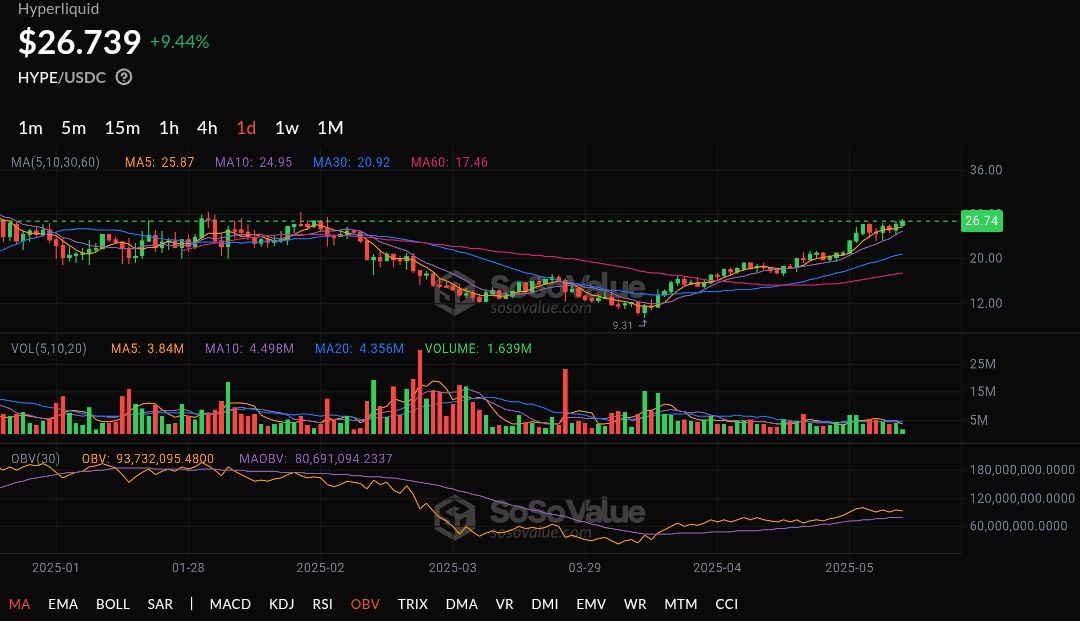Enable the SAR overlay indicator
This screenshot has height=621, width=1080.
tap(160, 604)
